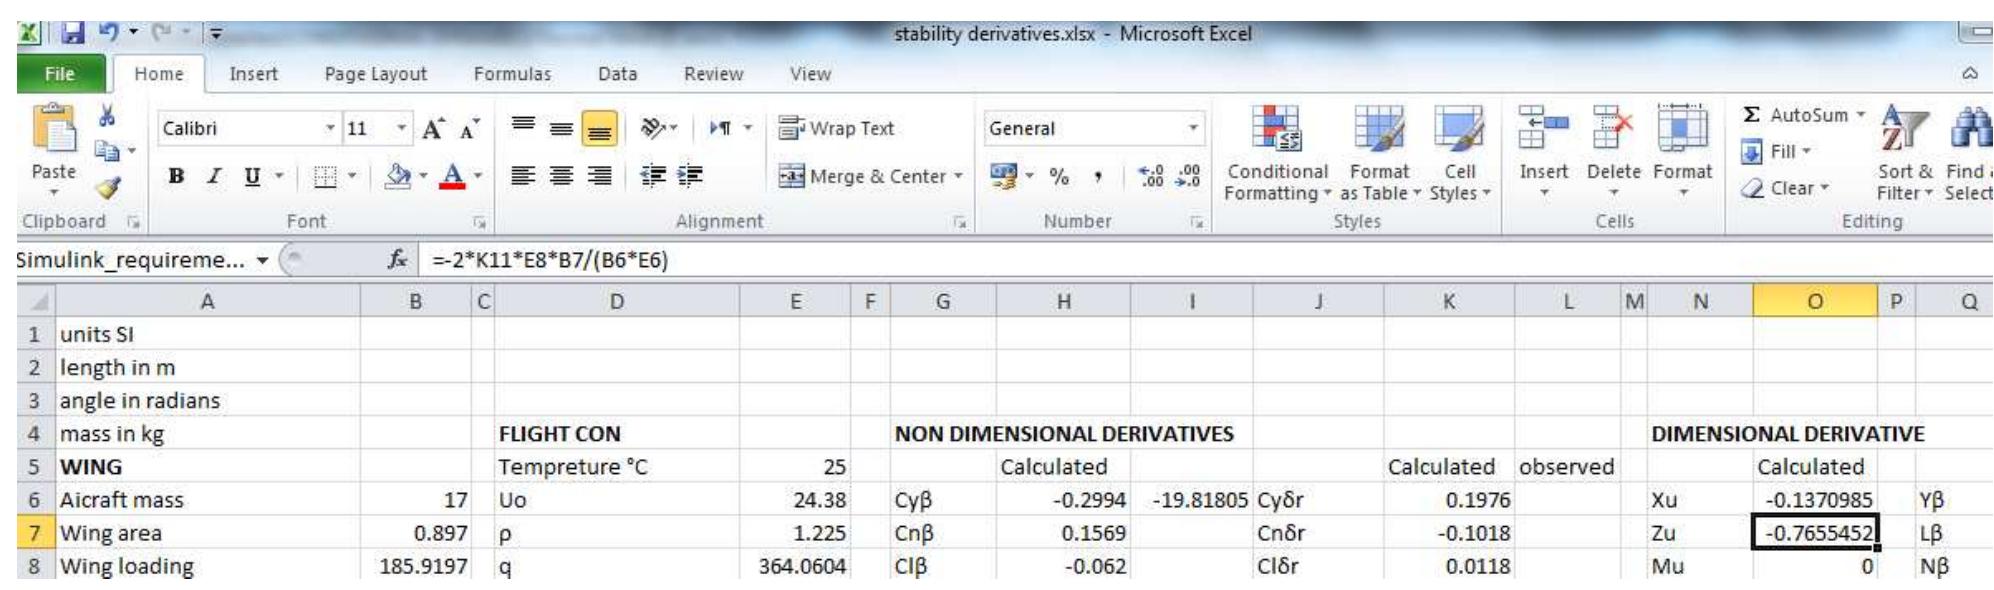This screenshot has width=1994, height=590.
Task: Switch to the Formulas tab
Action: [512, 74]
